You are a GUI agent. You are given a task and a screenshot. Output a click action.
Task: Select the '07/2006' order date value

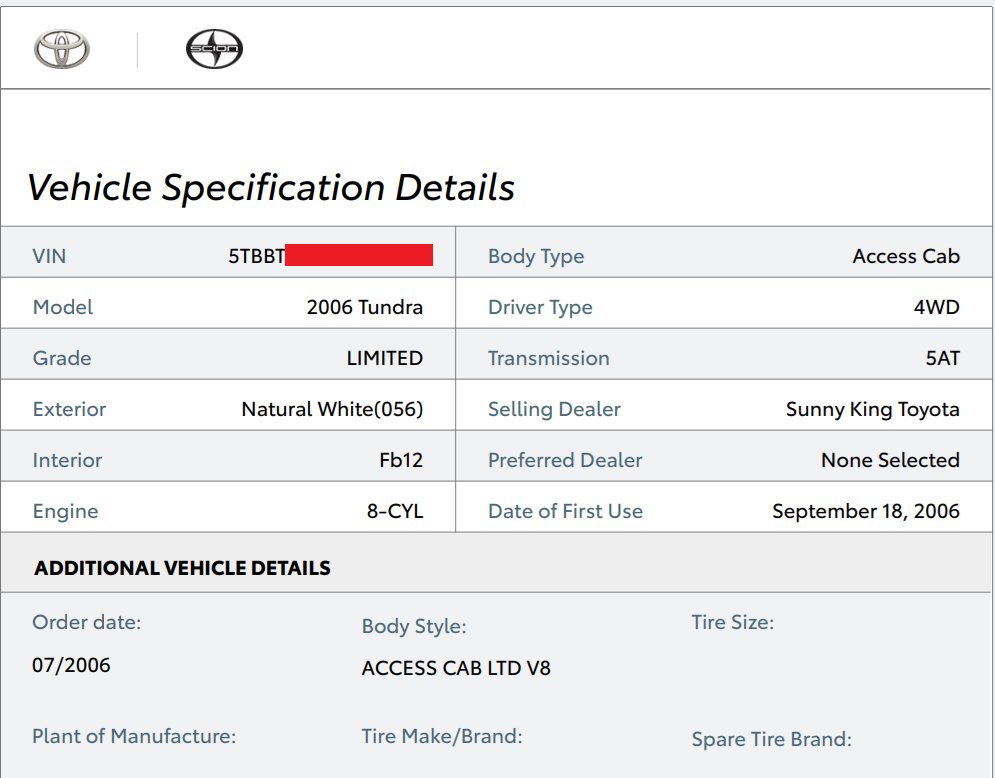(x=71, y=665)
